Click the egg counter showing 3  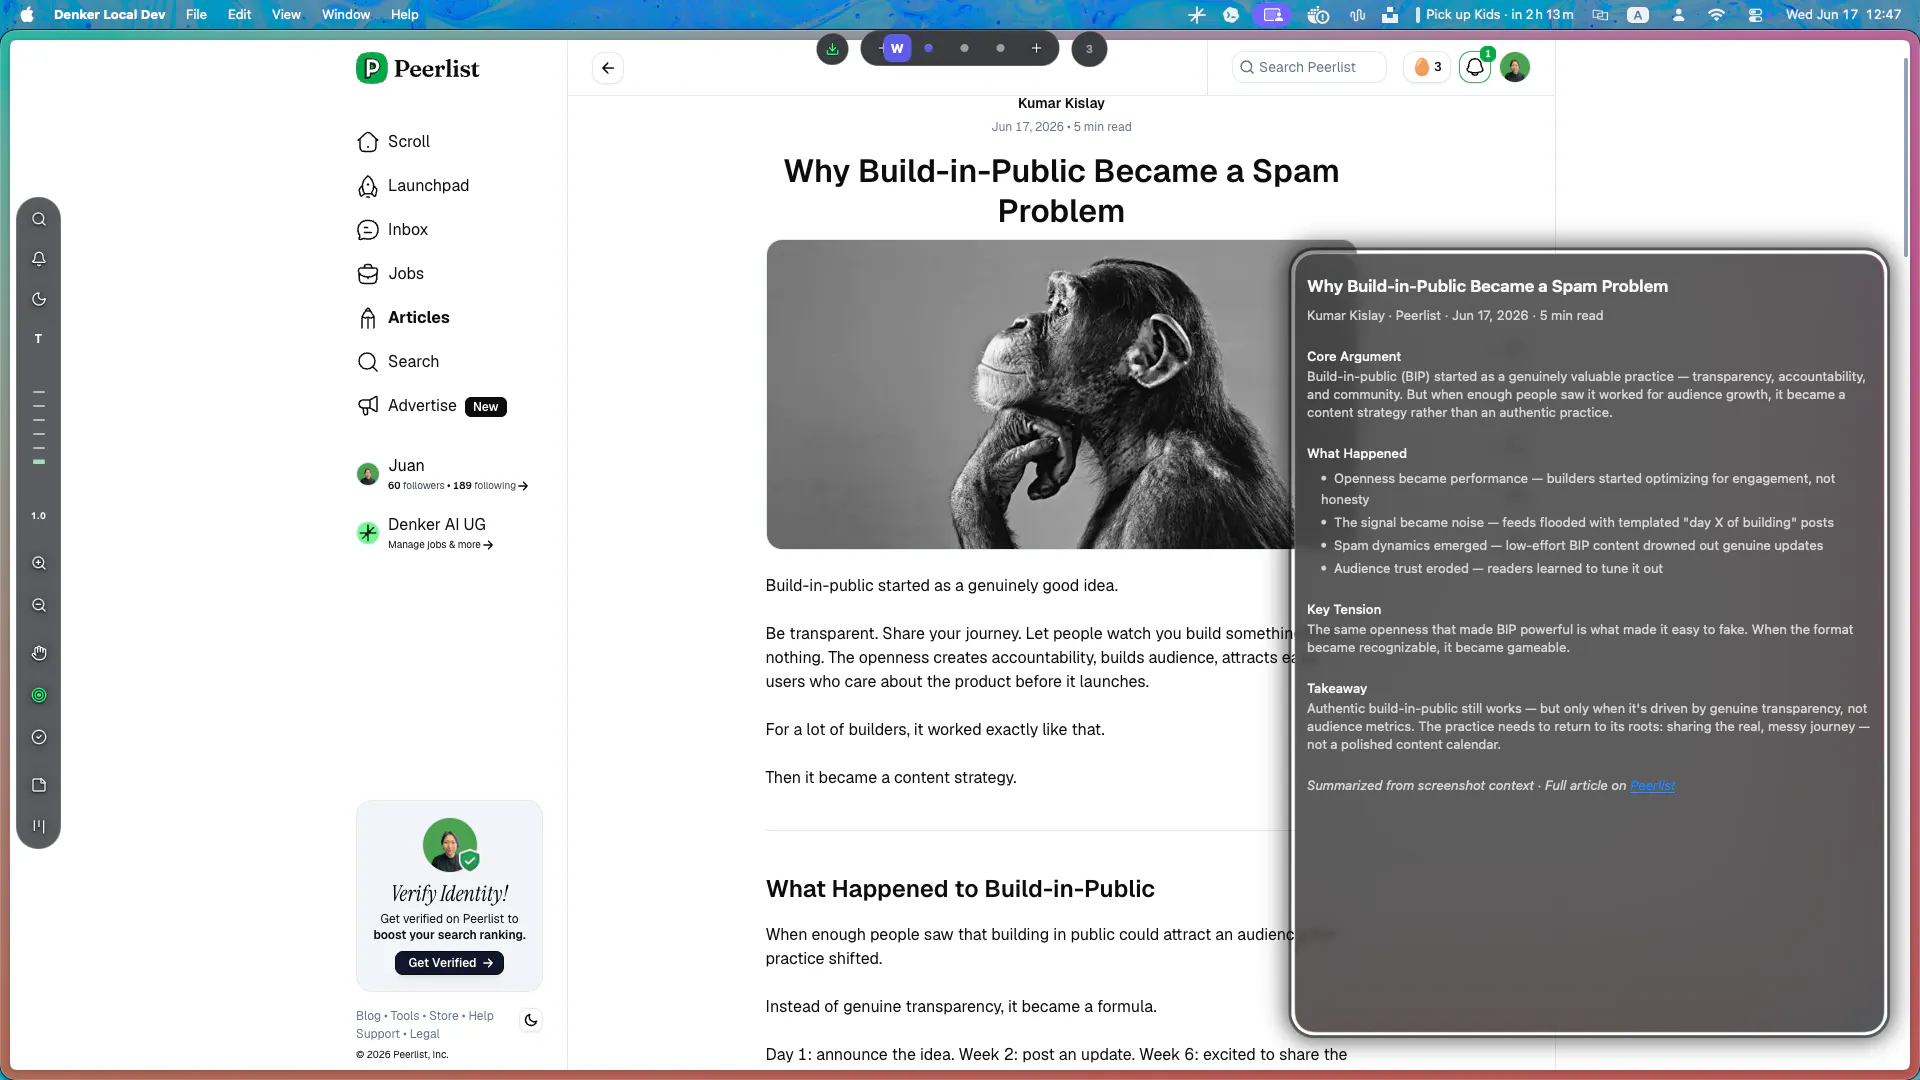[x=1427, y=67]
